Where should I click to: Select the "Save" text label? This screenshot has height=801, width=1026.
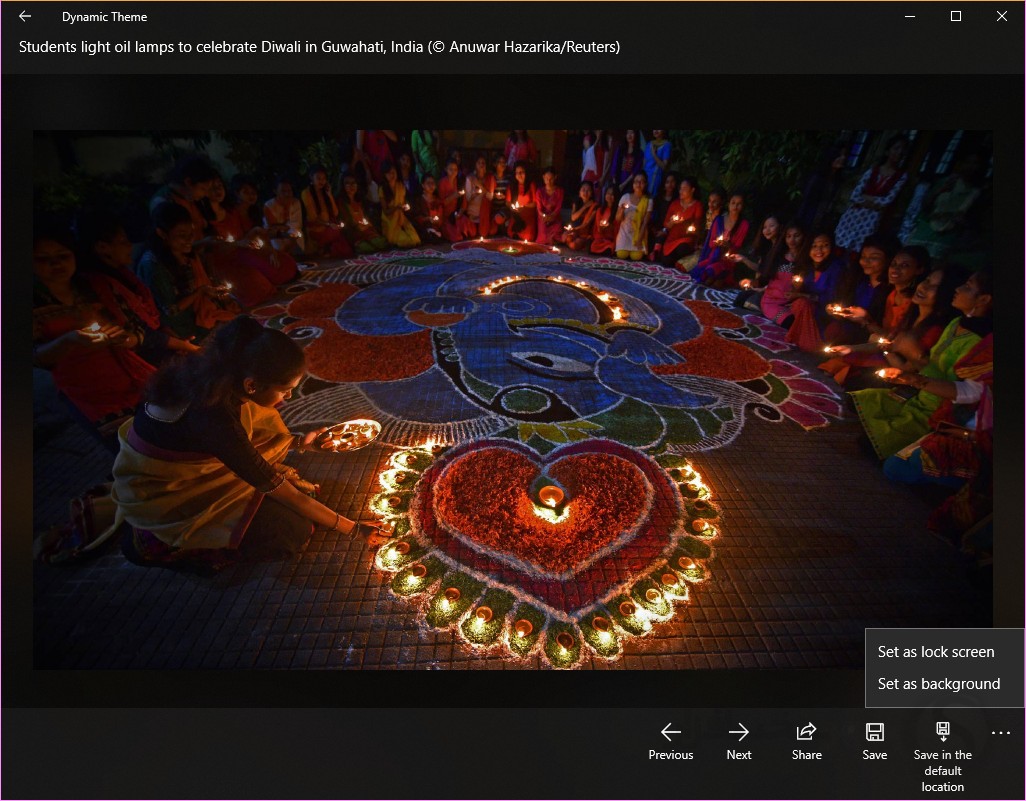(874, 755)
